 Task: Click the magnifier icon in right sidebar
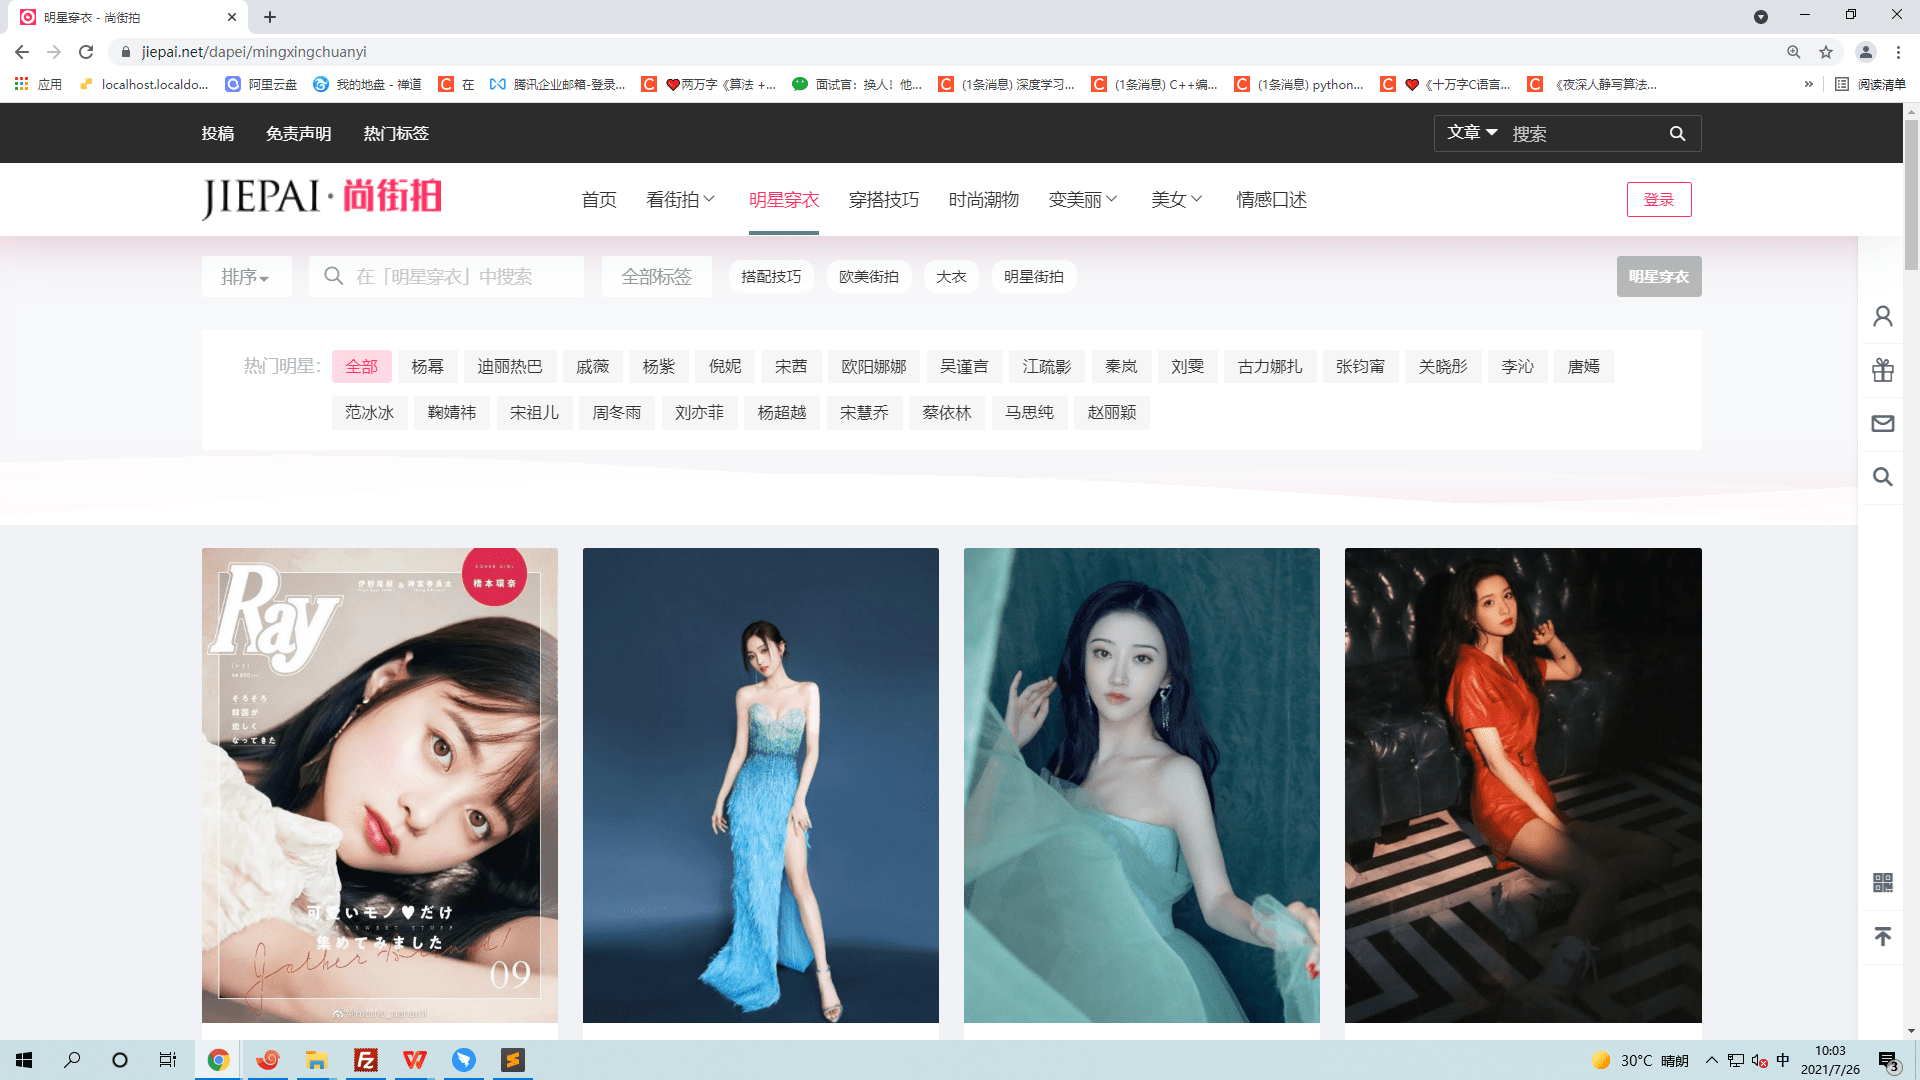[x=1883, y=477]
